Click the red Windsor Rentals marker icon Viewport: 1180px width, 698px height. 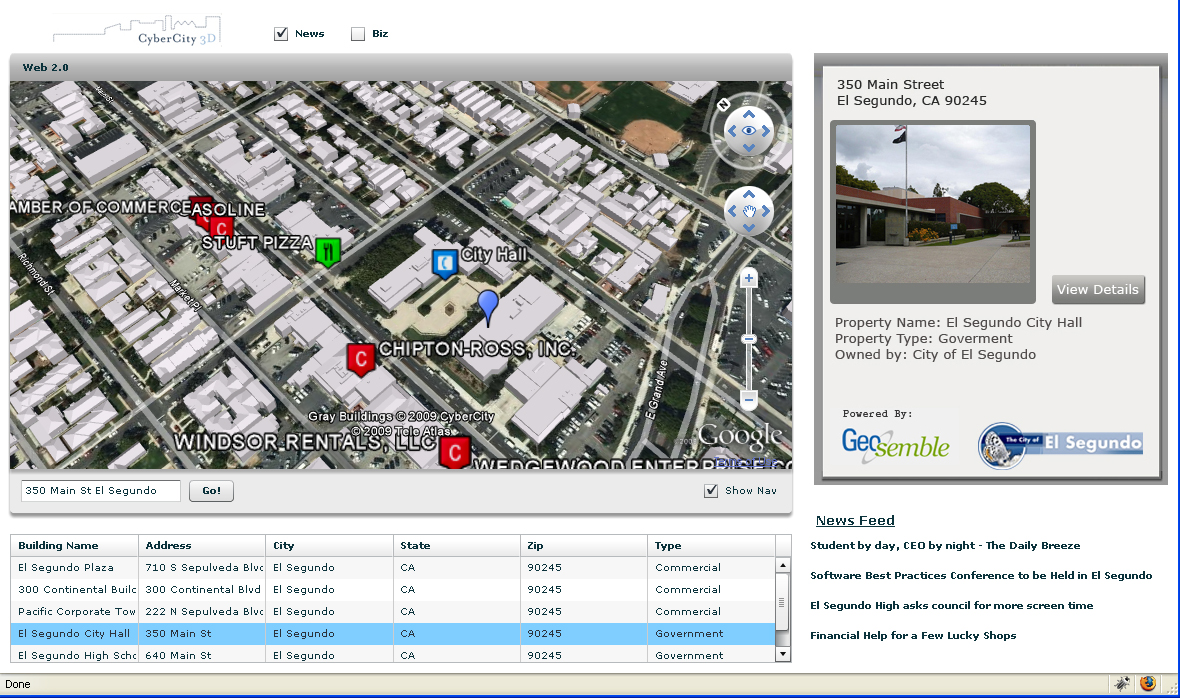tap(455, 452)
